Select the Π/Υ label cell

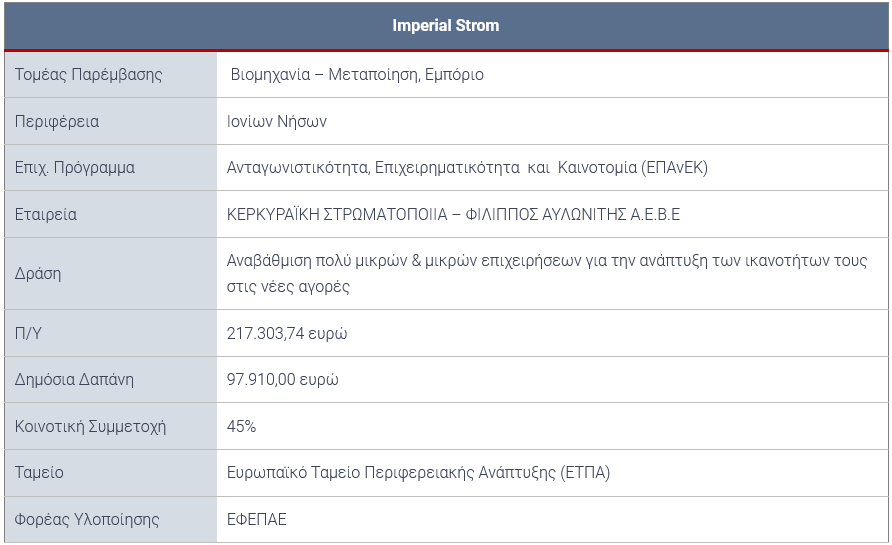[111, 333]
